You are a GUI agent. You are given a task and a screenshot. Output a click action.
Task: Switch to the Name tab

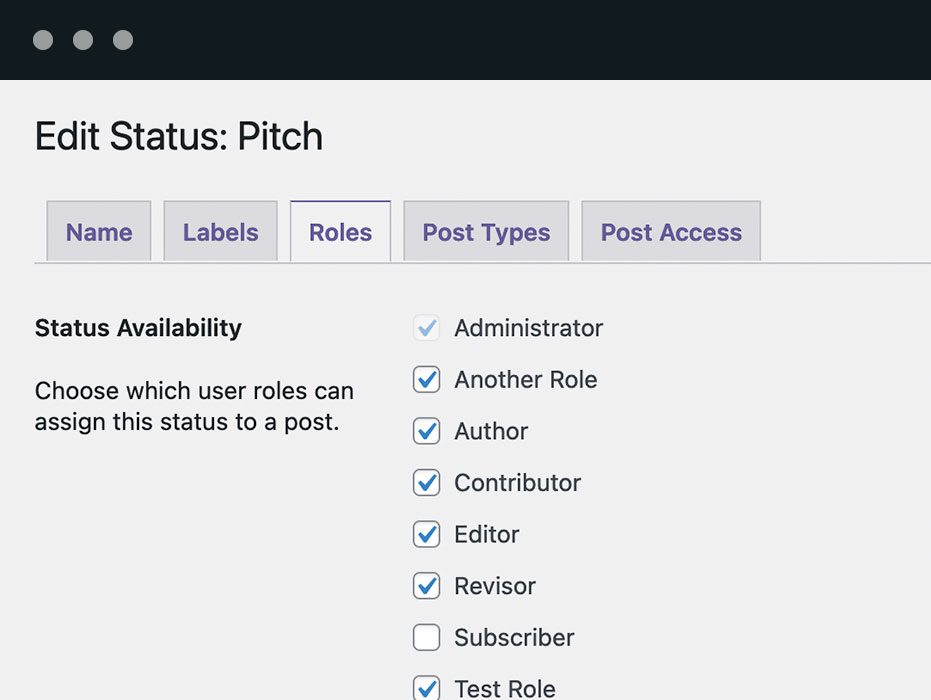pos(99,232)
